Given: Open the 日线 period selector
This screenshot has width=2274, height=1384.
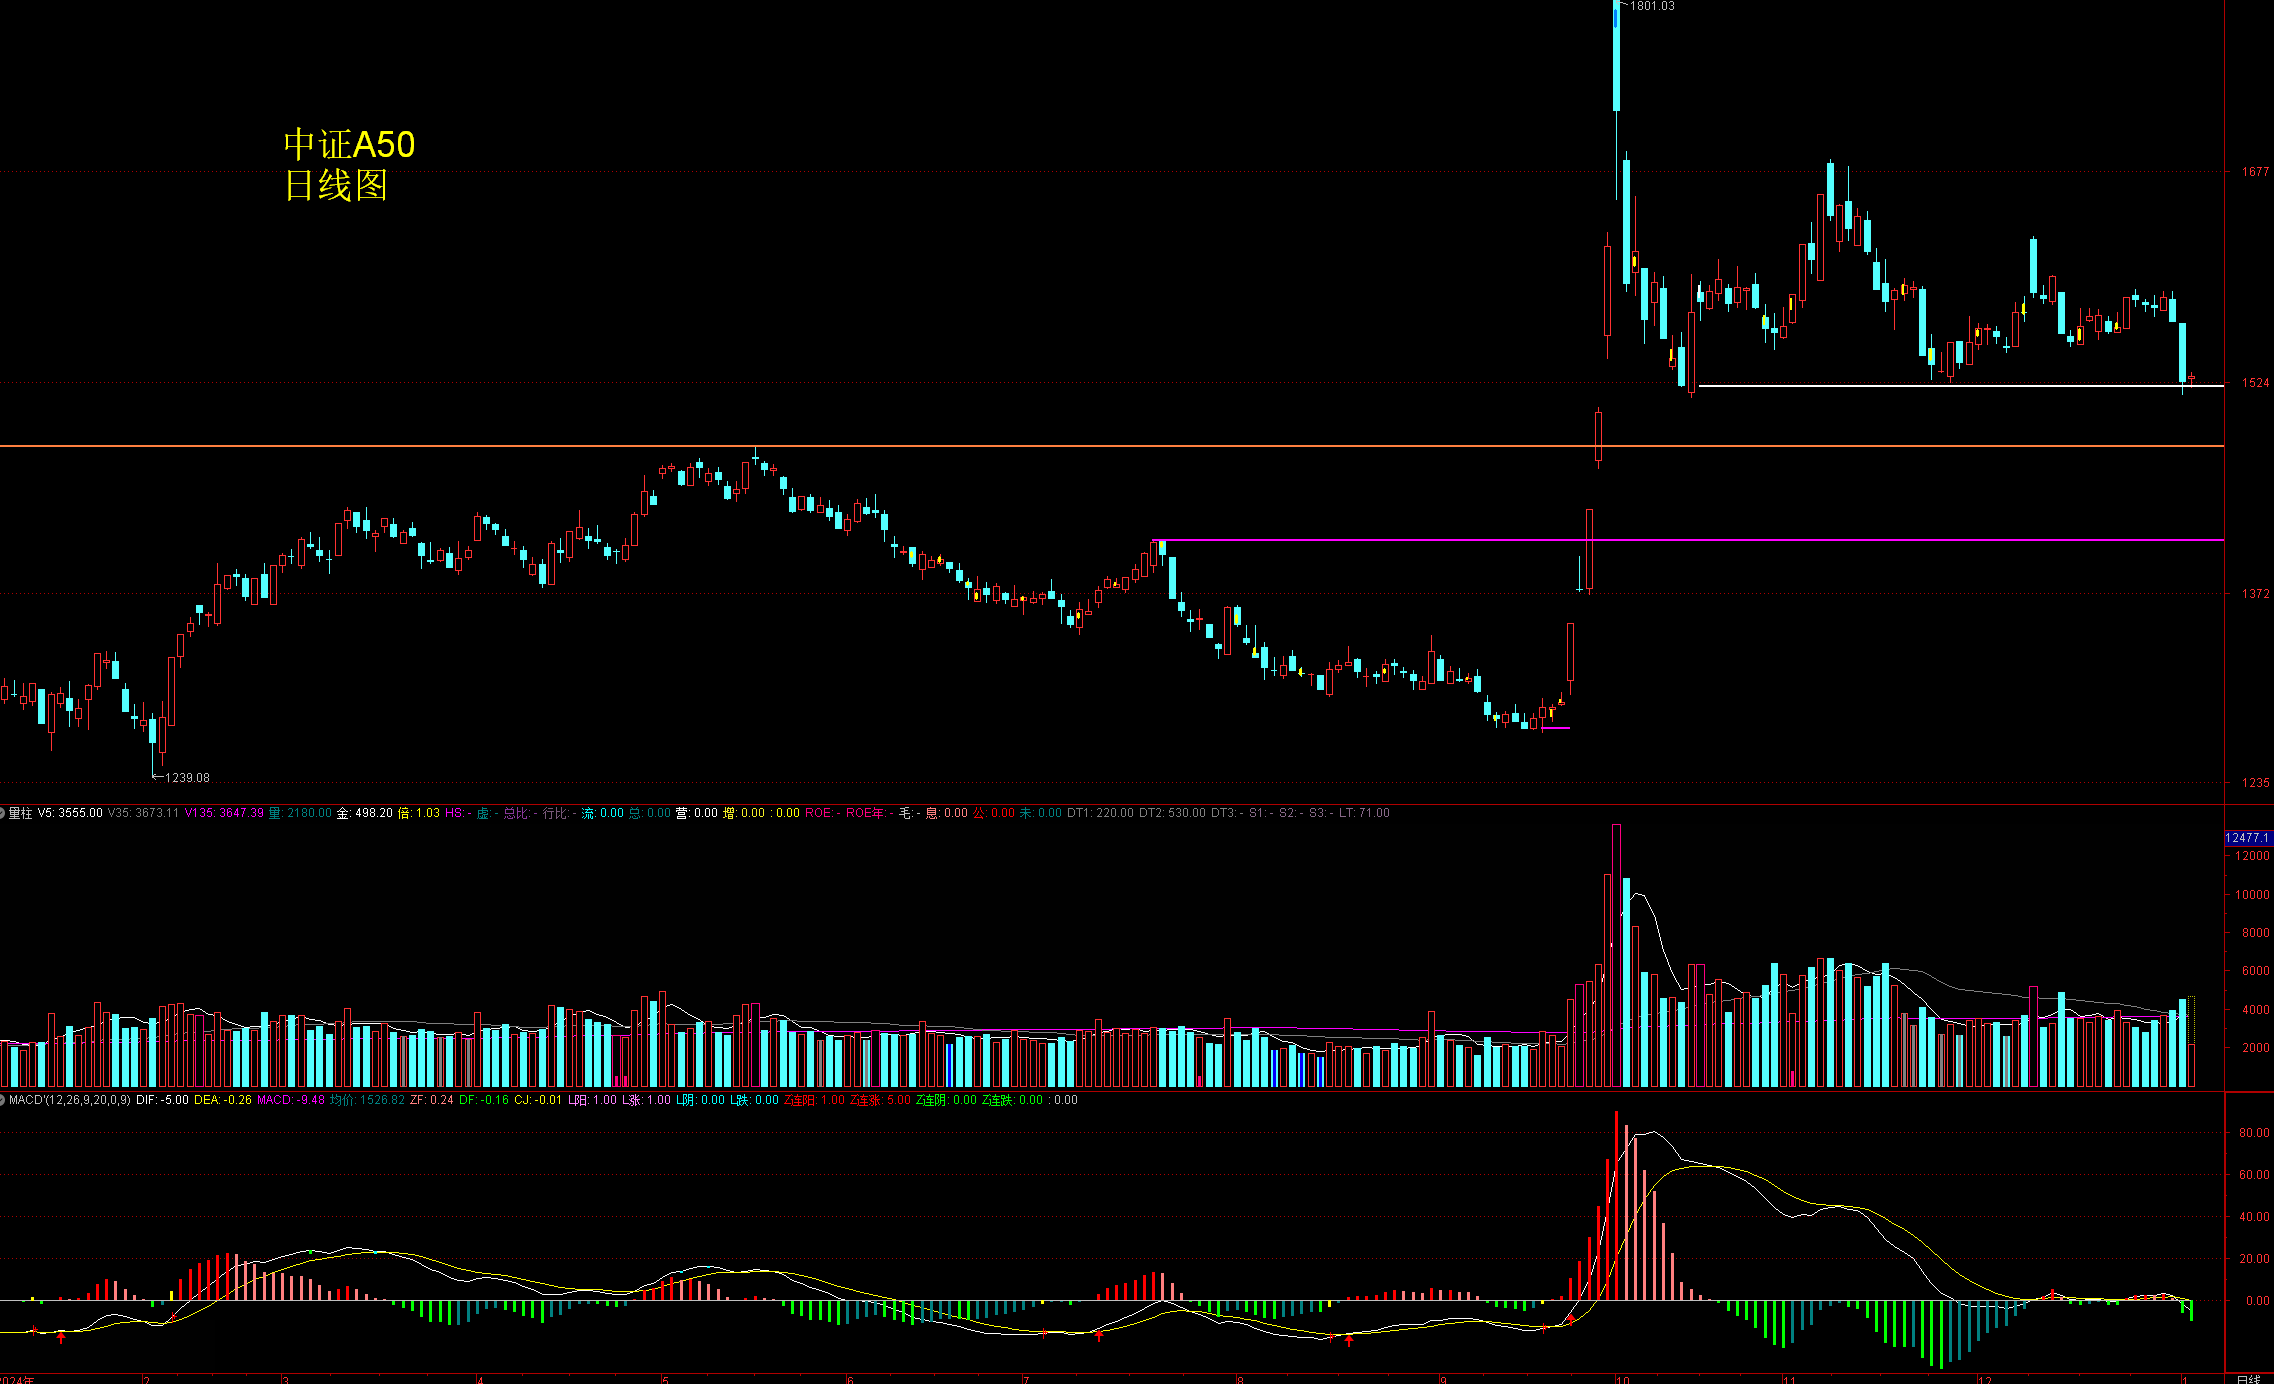Looking at the screenshot, I should click(x=2247, y=1379).
